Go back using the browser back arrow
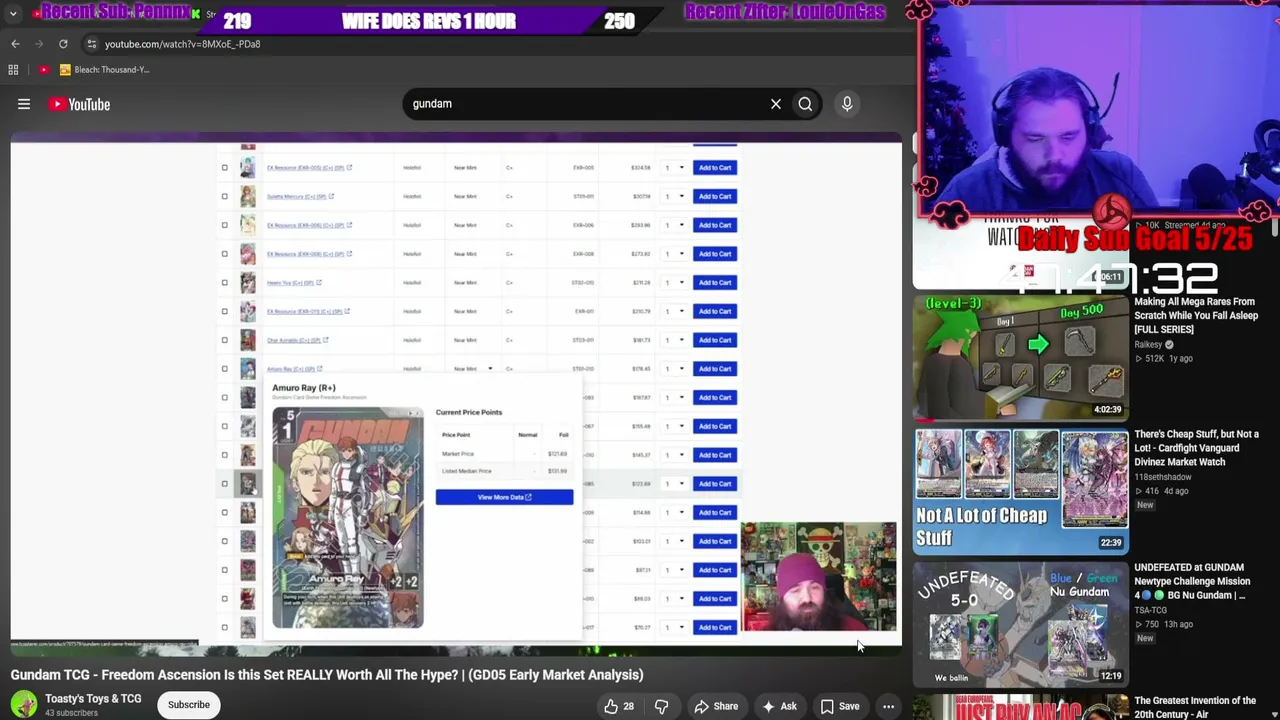 15,44
